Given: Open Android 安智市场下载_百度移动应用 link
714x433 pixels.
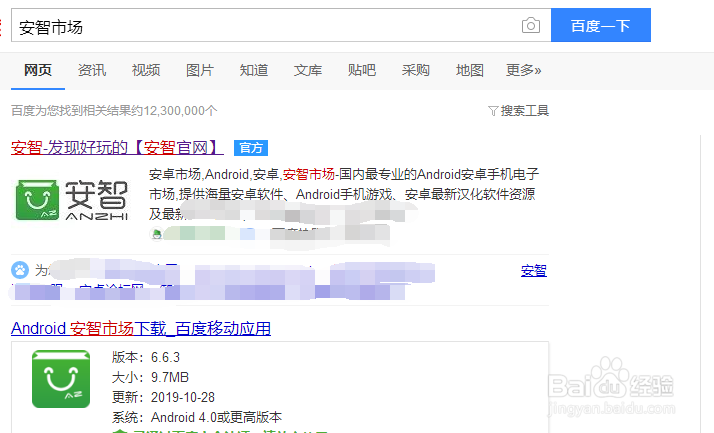Looking at the screenshot, I should click(x=141, y=328).
